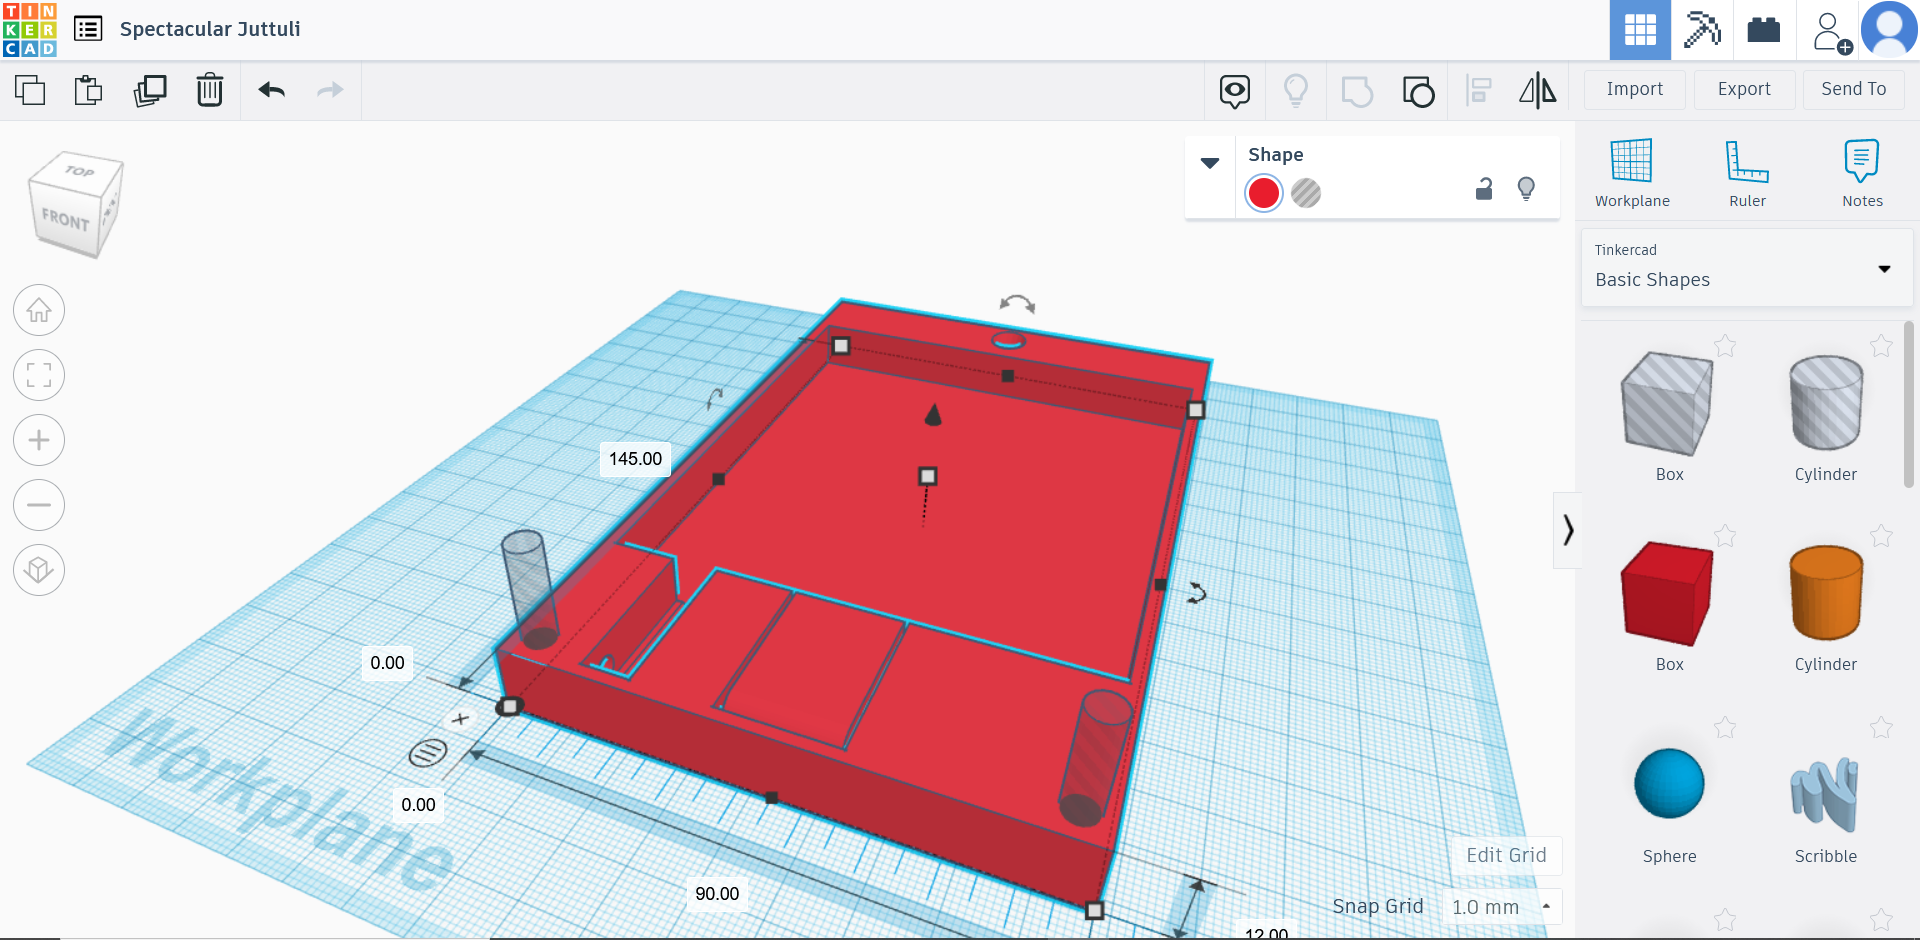Click the view notes eye-bubble icon
Screen dimensions: 1920x940
(x=1235, y=91)
